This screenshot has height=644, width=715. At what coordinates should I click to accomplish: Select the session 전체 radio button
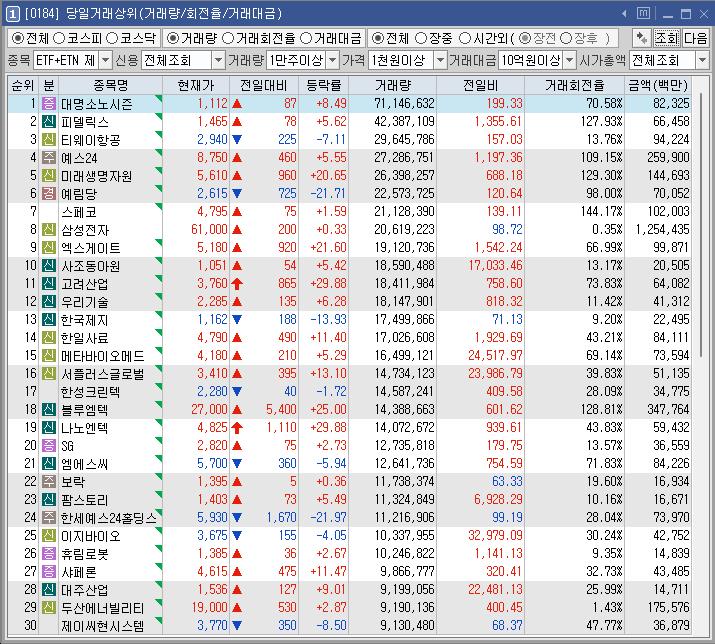[x=377, y=38]
